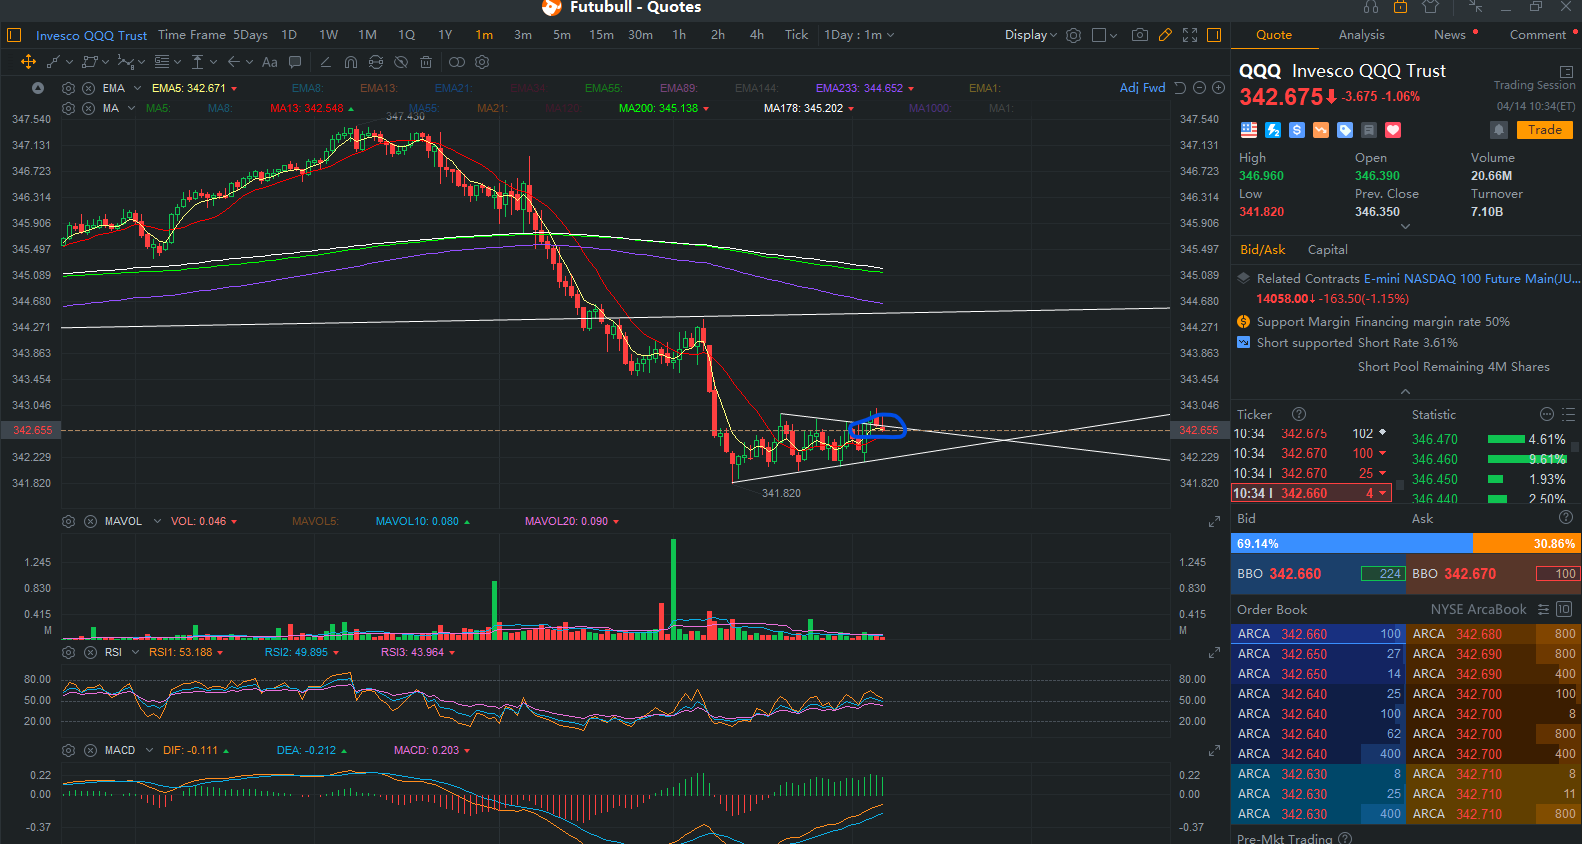Click the undo arrow beside Adj Fwd
Image resolution: width=1582 pixels, height=844 pixels.
pos(1180,88)
